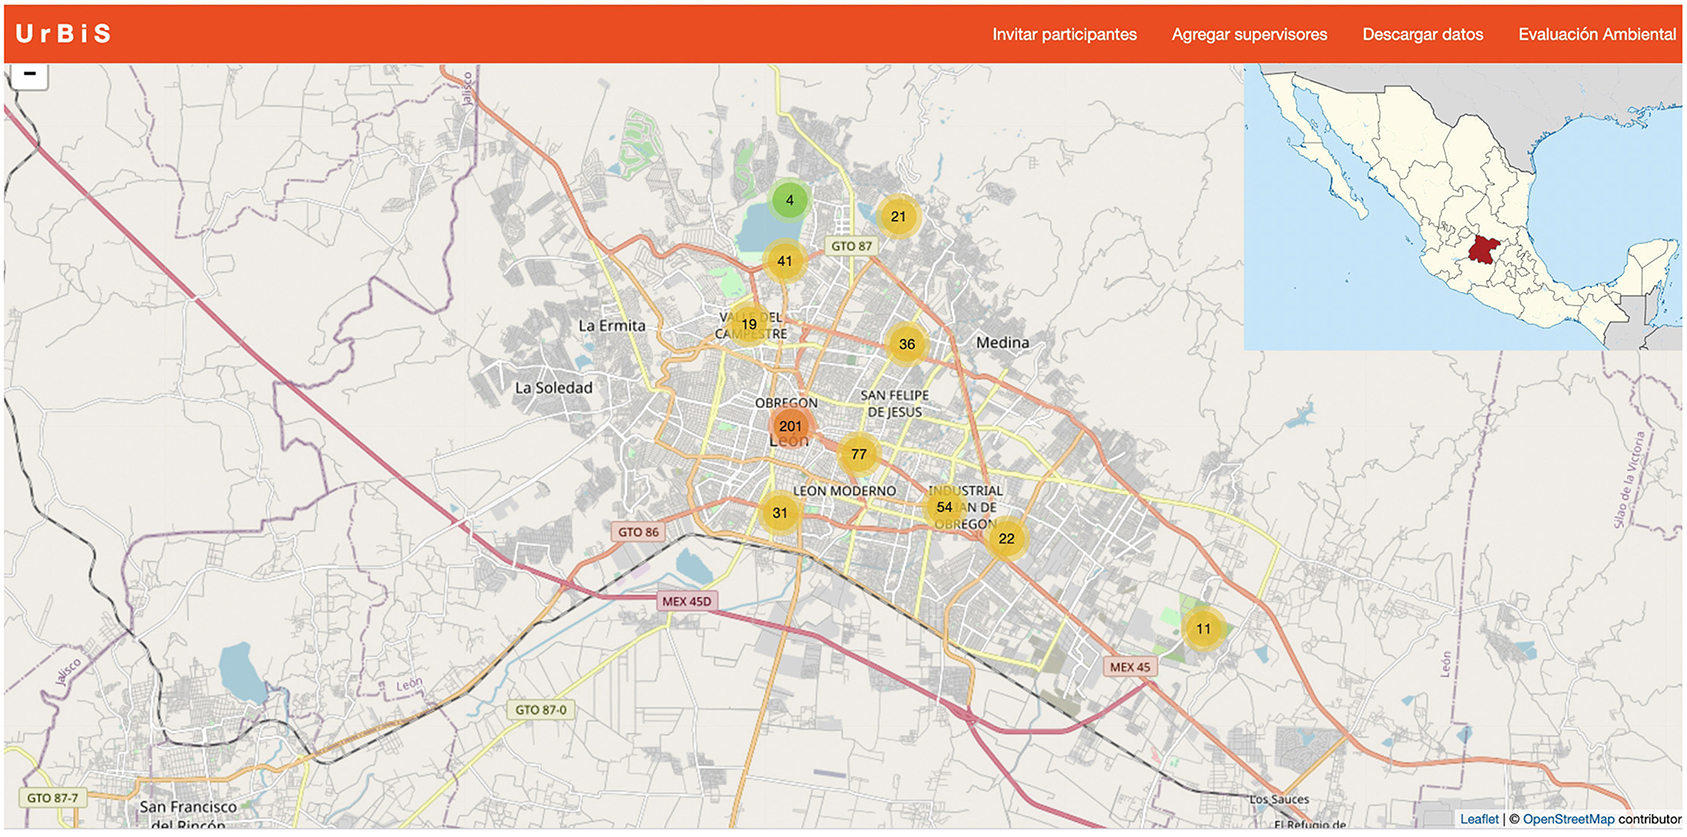Click the LEON MODERNO neighborhood label
Image resolution: width=1687 pixels, height=837 pixels.
(845, 491)
